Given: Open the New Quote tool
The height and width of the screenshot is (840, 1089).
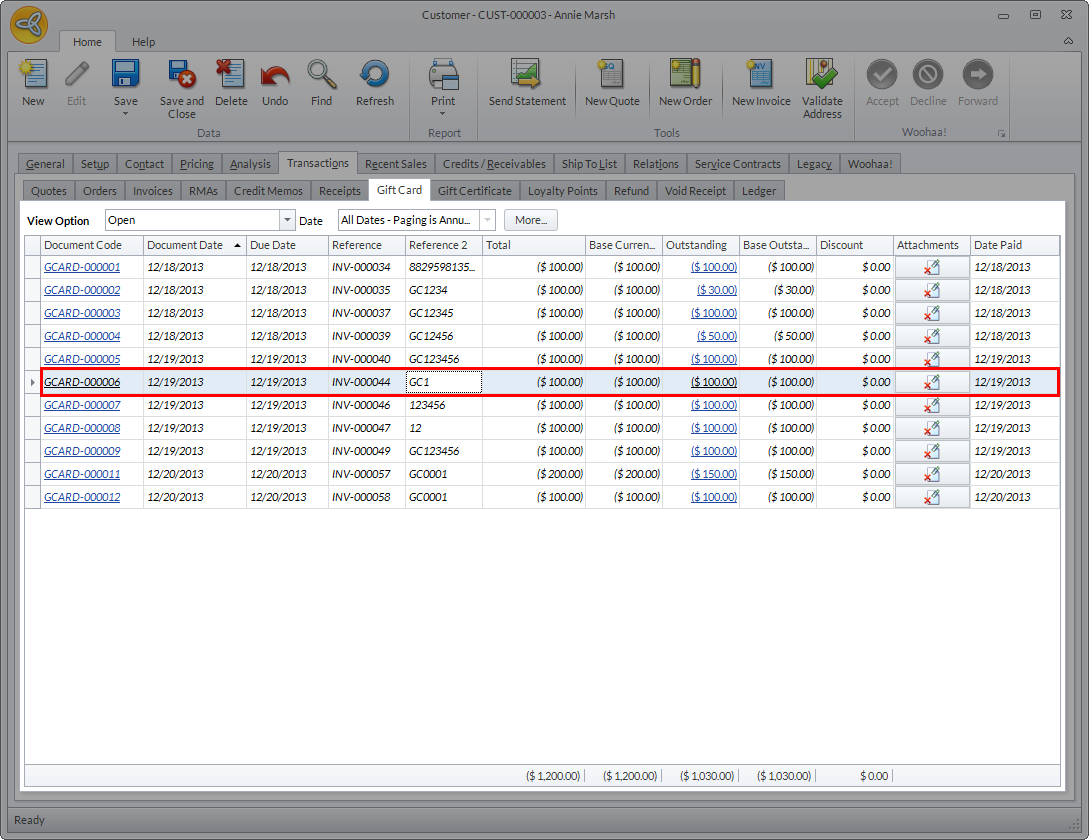Looking at the screenshot, I should 612,76.
